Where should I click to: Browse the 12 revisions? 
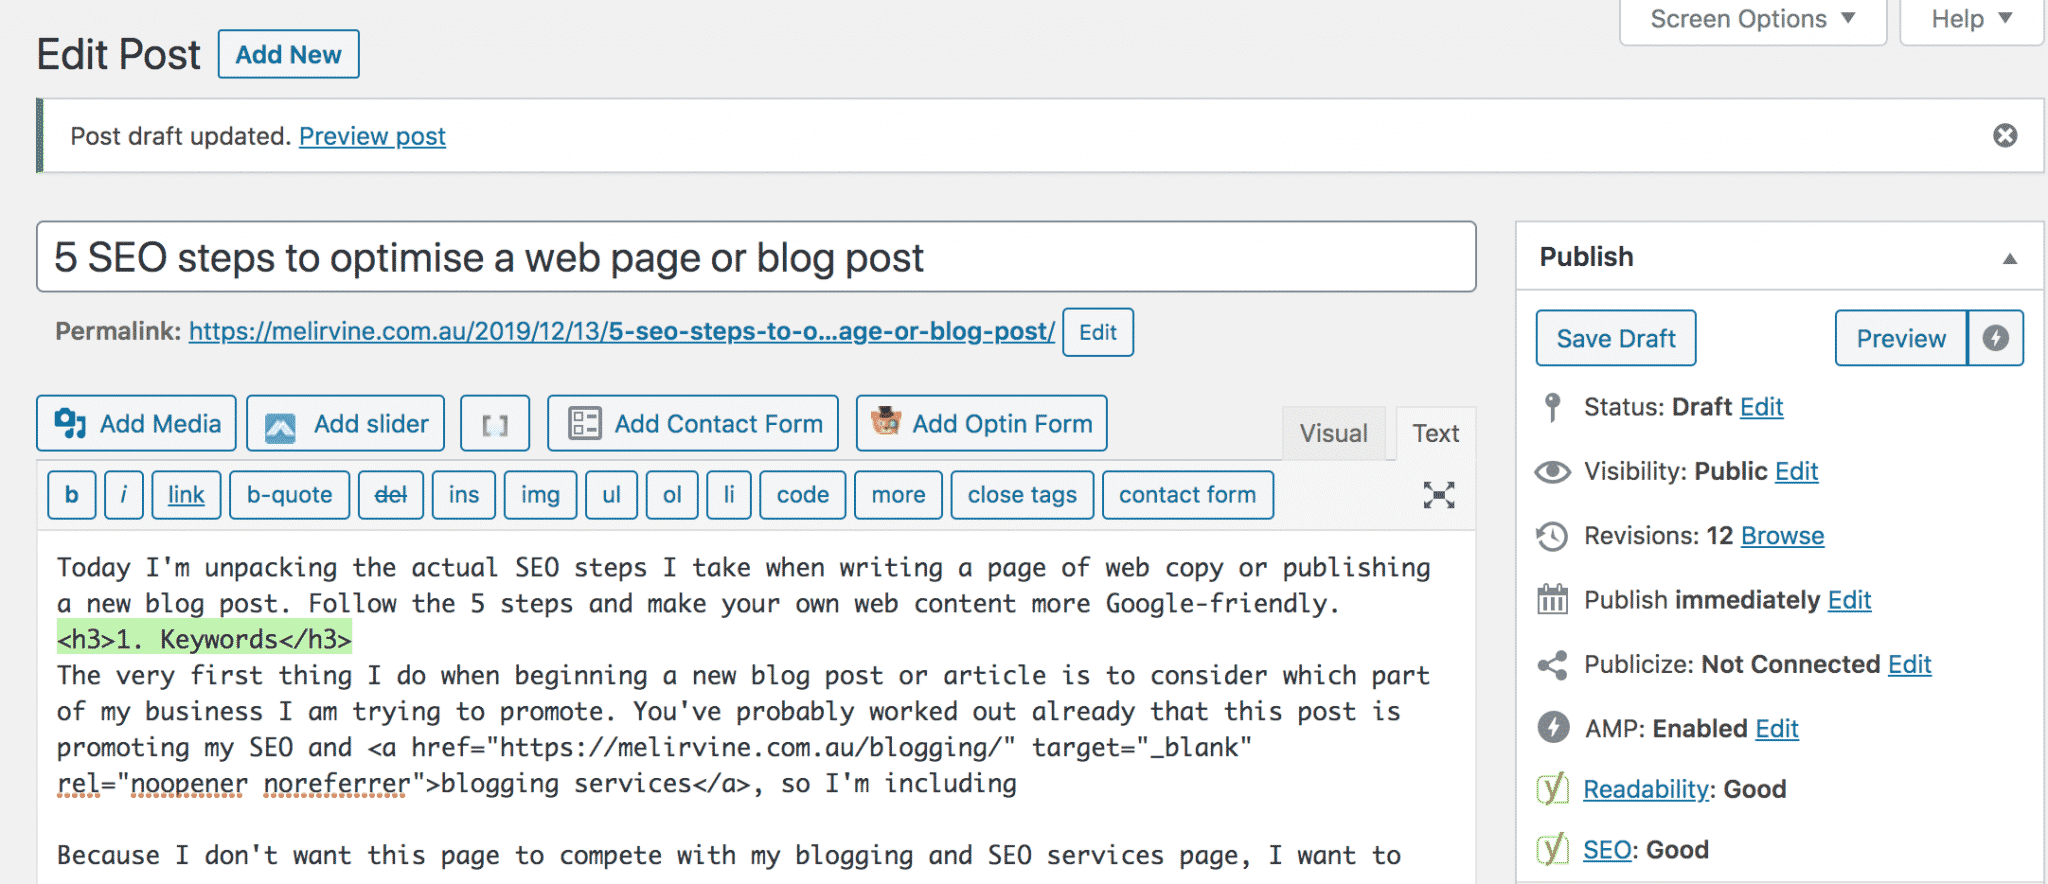[x=1782, y=536]
